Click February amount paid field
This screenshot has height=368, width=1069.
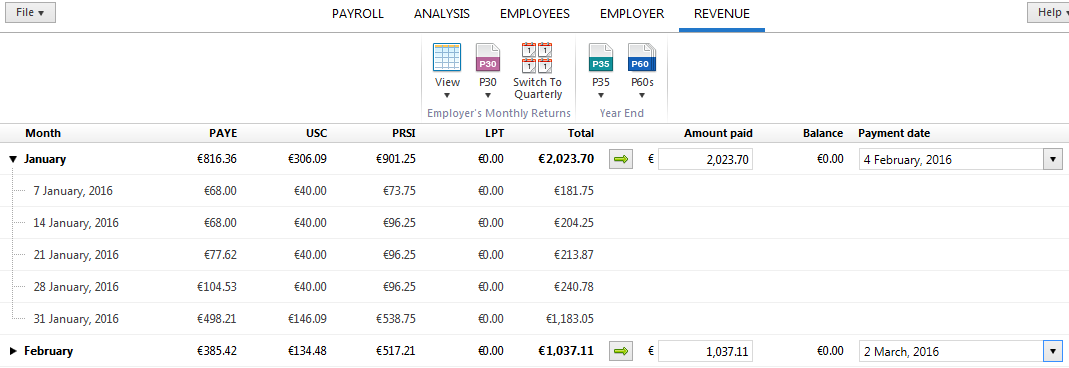pos(706,352)
